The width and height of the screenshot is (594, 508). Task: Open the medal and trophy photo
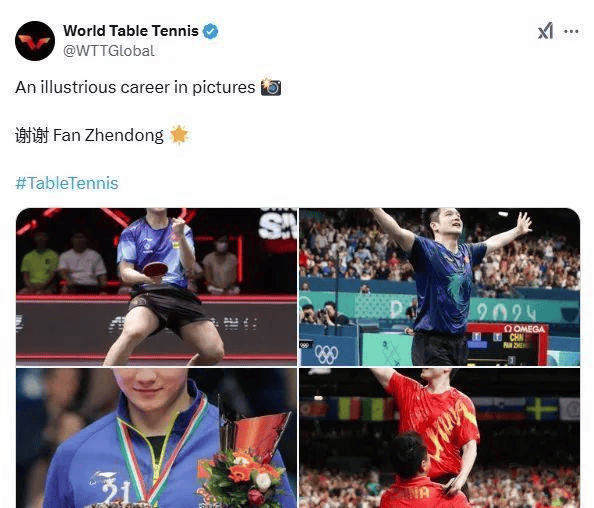(x=156, y=438)
